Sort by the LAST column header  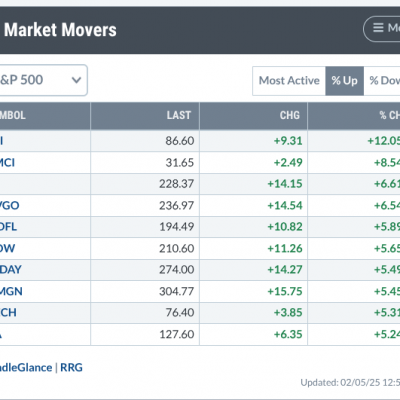coord(145,116)
